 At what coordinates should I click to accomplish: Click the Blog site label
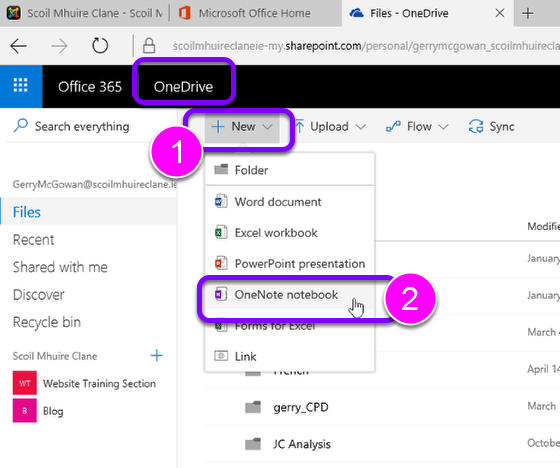pyautogui.click(x=53, y=411)
